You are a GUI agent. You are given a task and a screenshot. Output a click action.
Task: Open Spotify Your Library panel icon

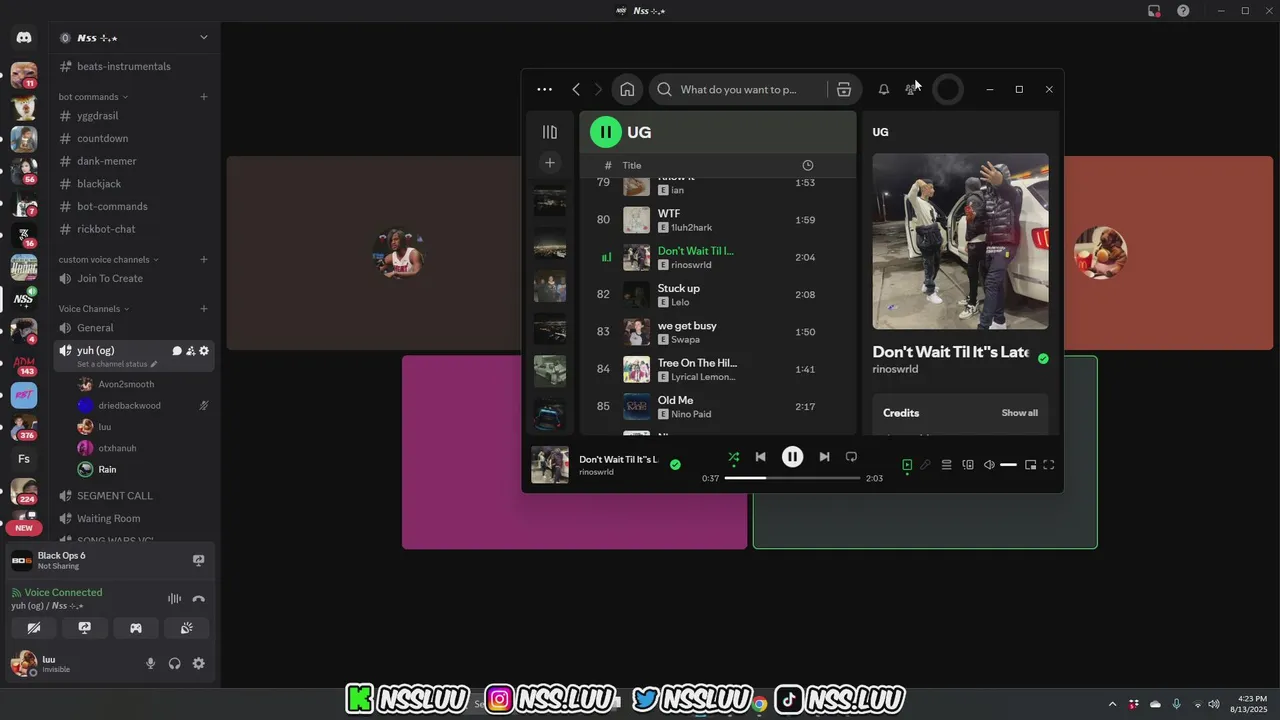[549, 132]
